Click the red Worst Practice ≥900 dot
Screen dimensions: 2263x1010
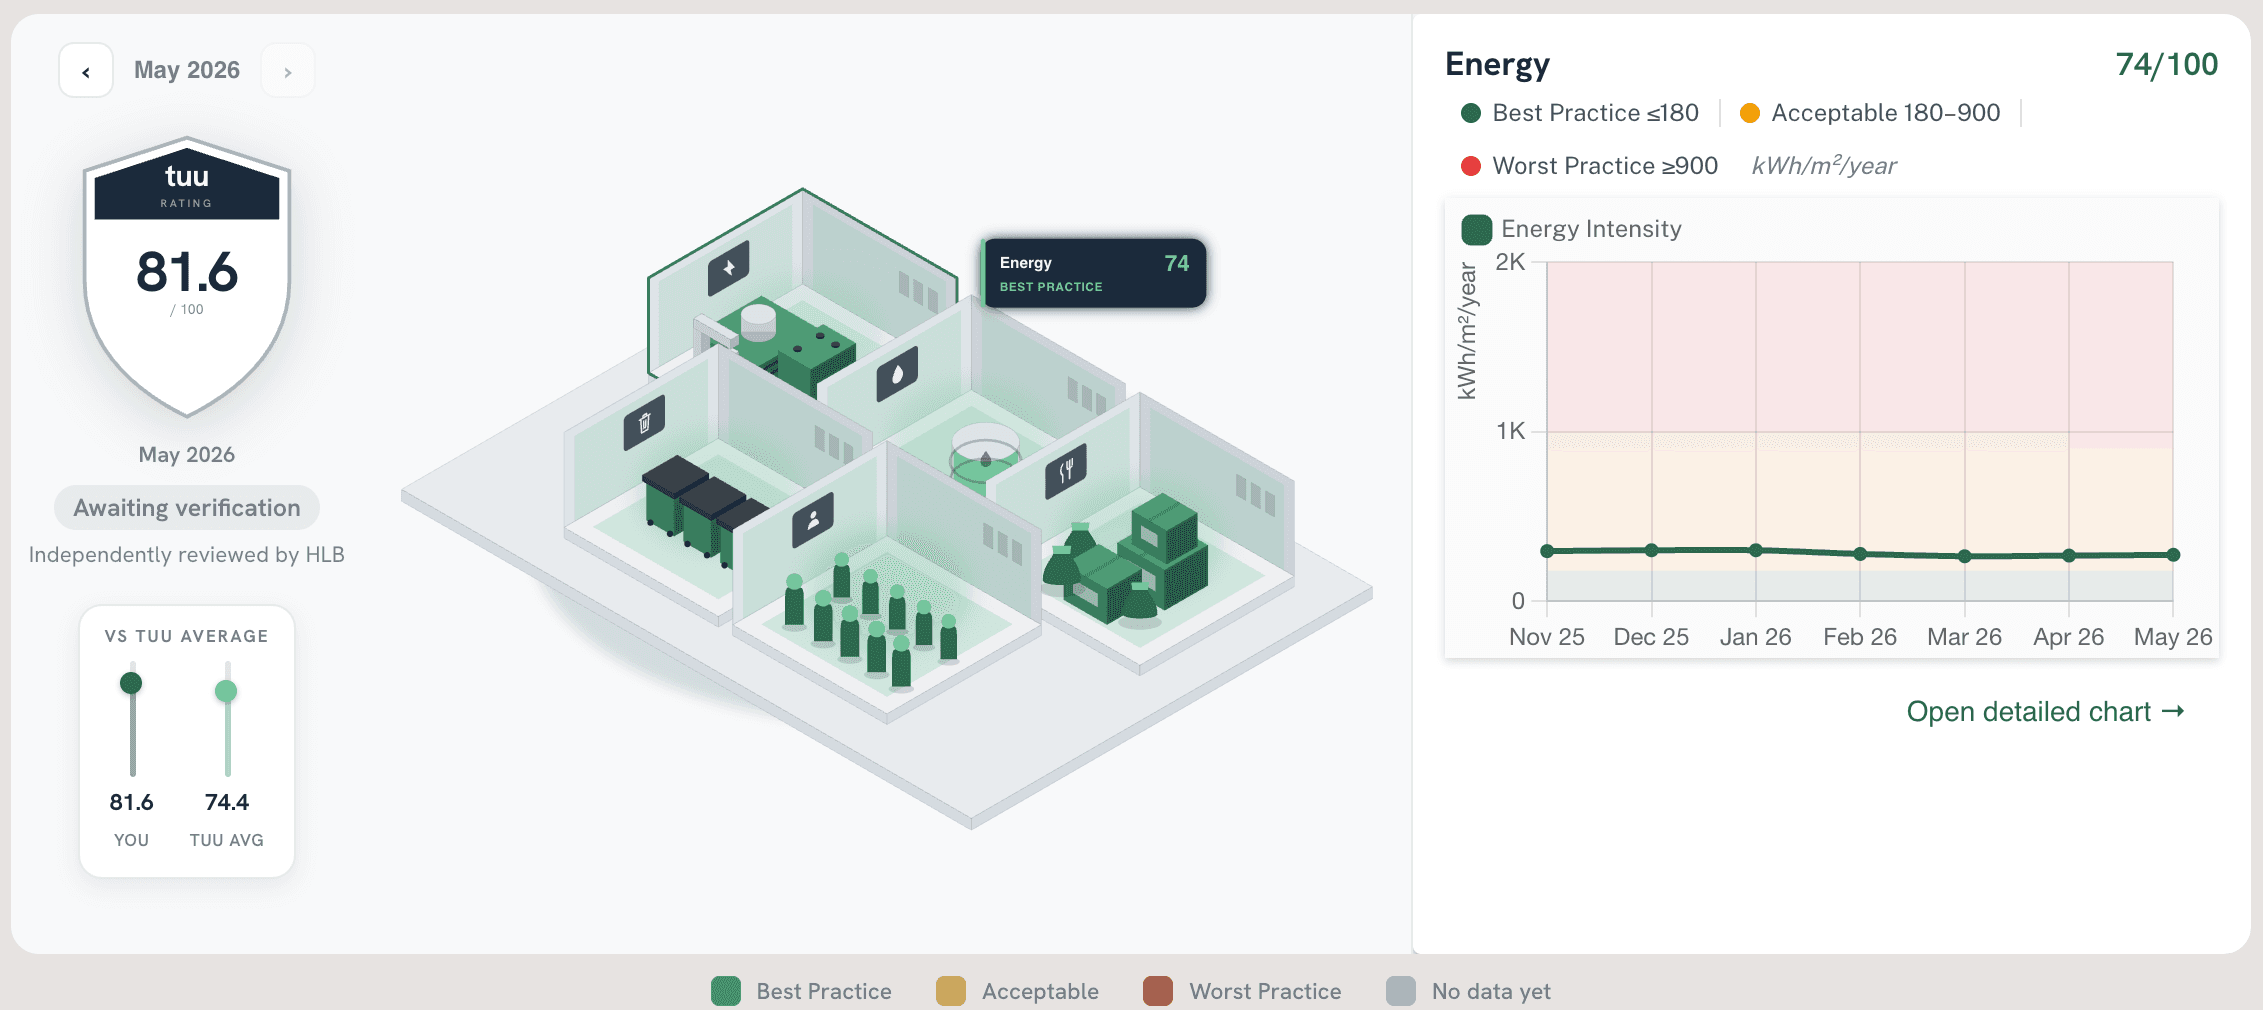[x=1471, y=166]
